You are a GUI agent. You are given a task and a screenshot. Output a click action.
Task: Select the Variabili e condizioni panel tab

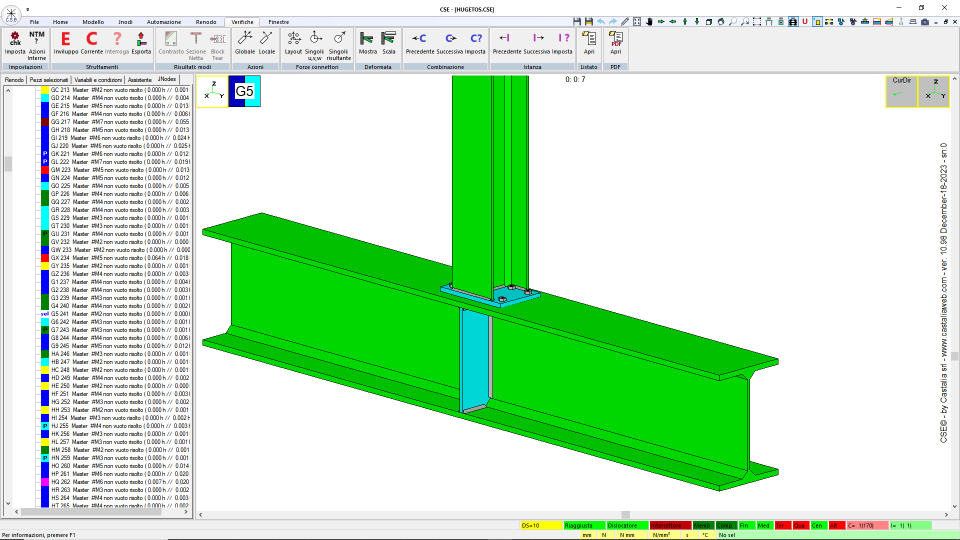[x=98, y=80]
